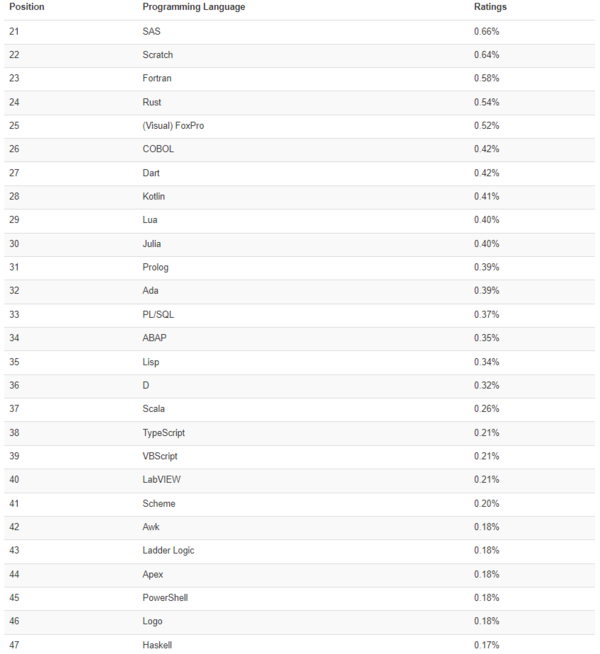Click the LabVIEW language name
This screenshot has width=600, height=654.
point(162,479)
